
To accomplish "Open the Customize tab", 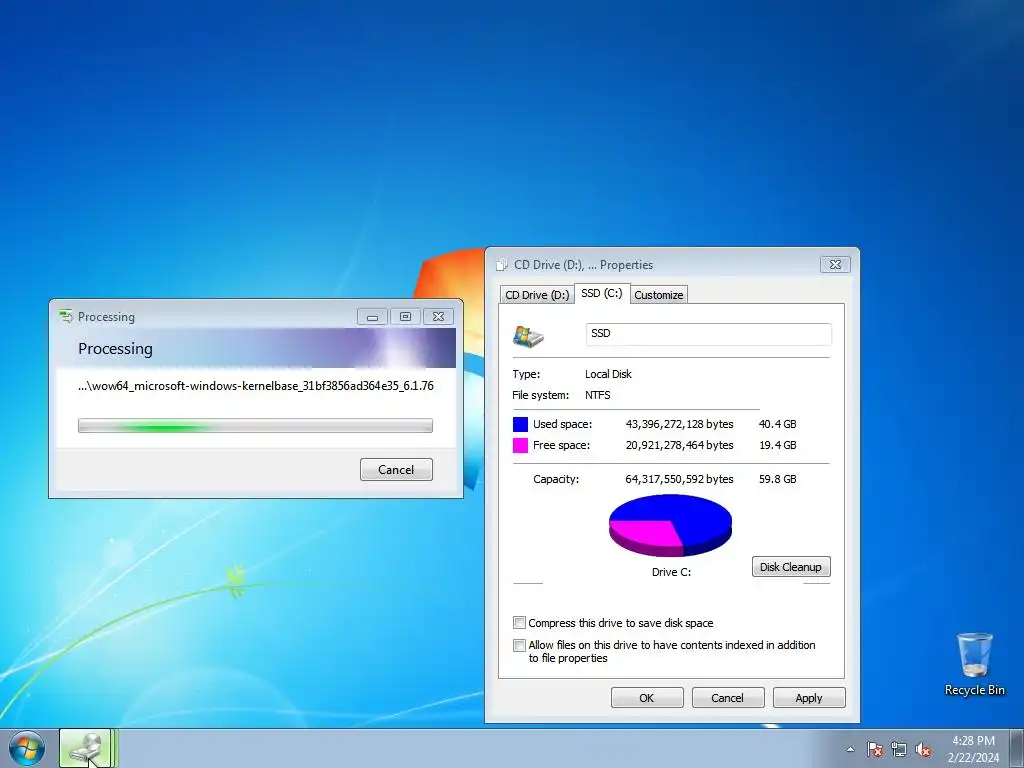I will [658, 295].
